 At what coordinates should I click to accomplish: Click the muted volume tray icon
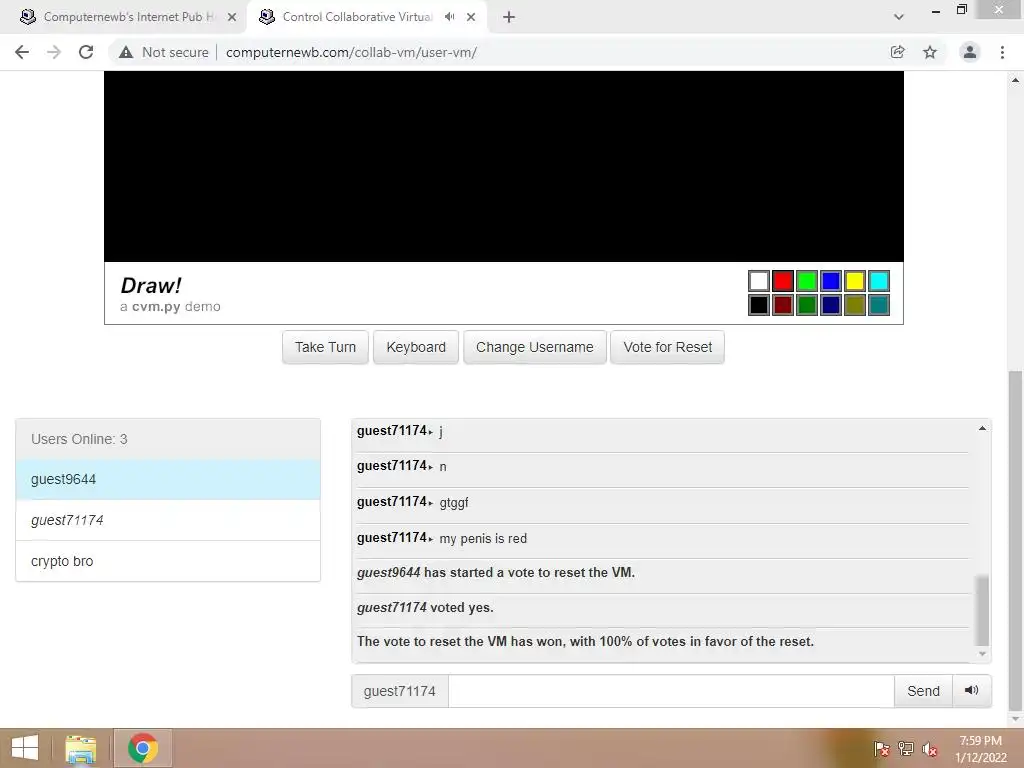coord(930,748)
